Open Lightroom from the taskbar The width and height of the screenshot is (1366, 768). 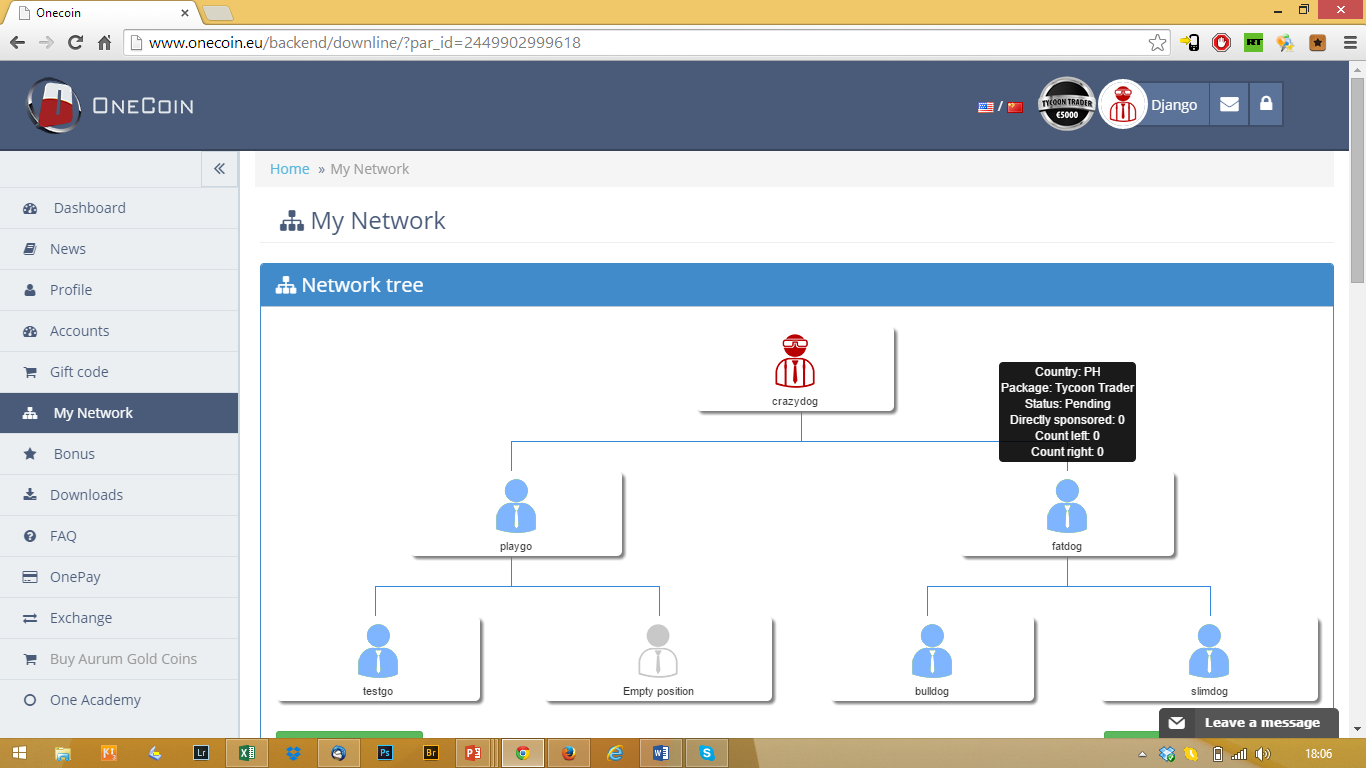point(201,753)
